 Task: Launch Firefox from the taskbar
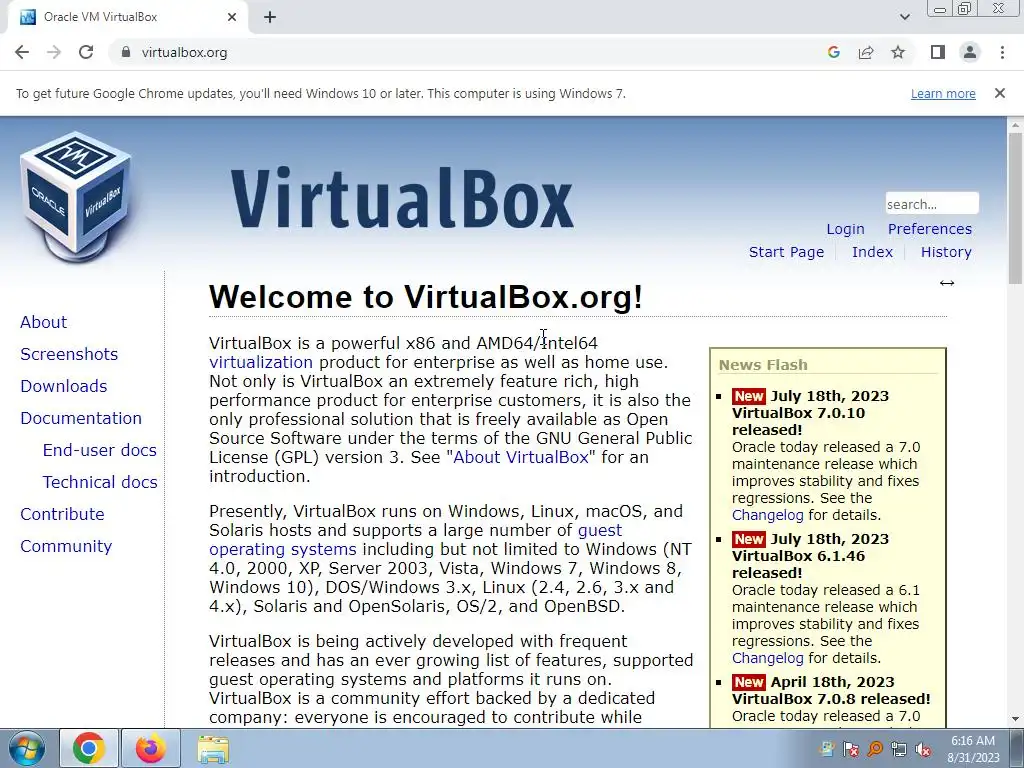151,748
